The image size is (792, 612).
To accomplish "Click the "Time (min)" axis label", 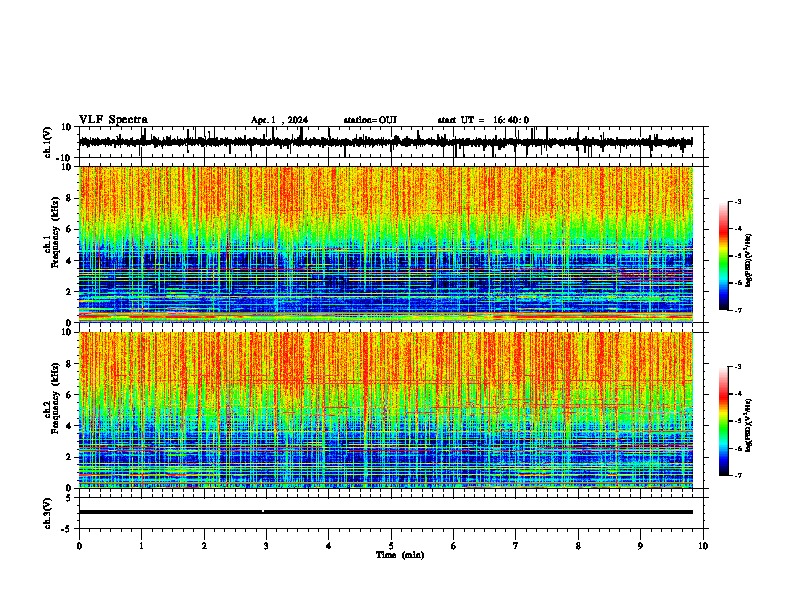I will point(400,555).
